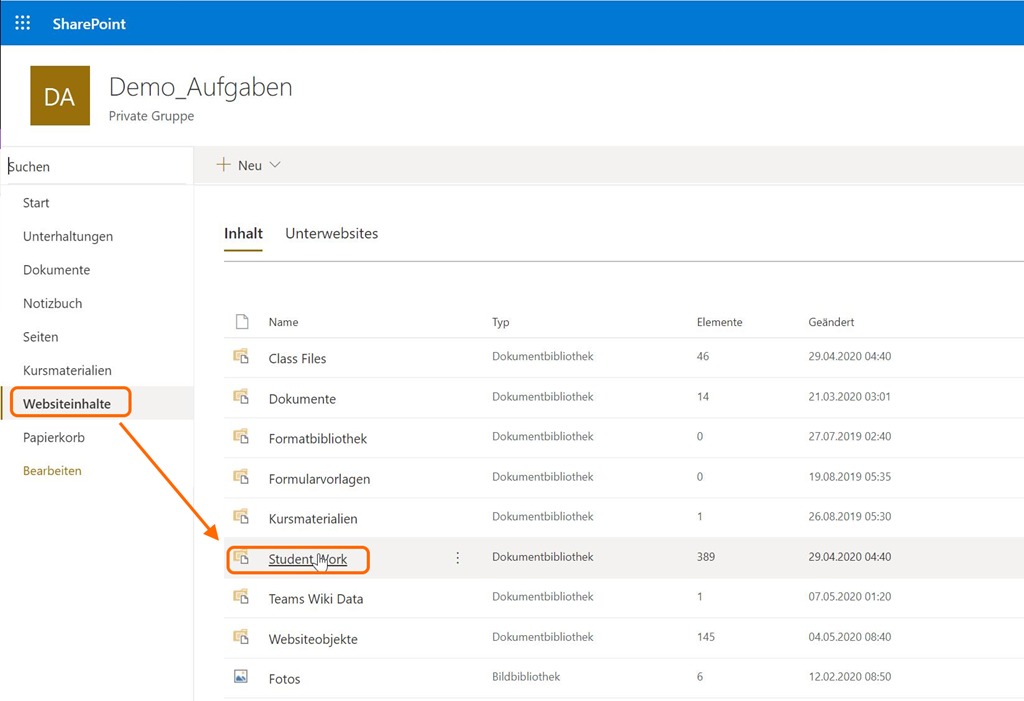Click the file type column header icon
The image size is (1024, 701).
click(241, 322)
